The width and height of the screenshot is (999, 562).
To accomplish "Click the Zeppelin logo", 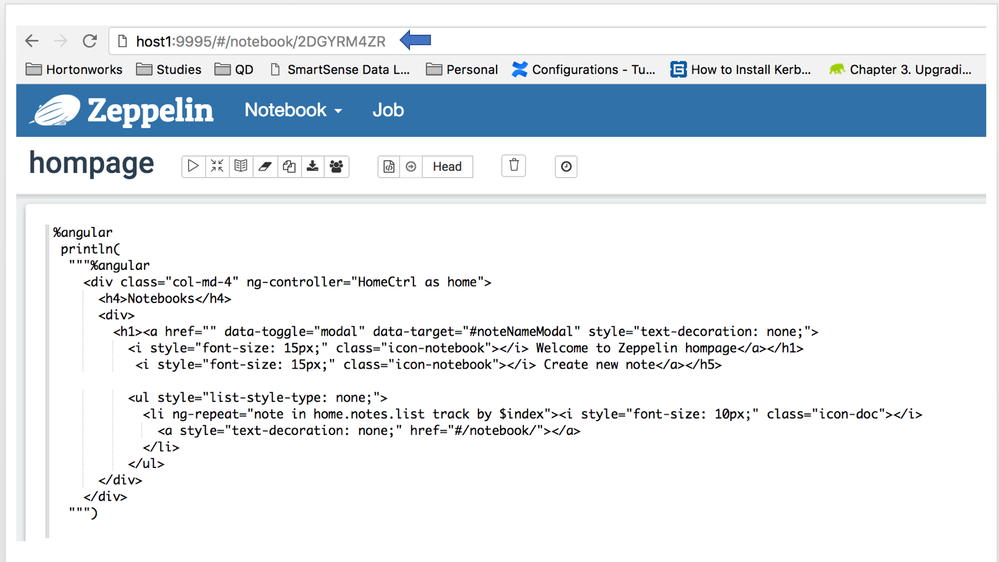I will coord(122,111).
